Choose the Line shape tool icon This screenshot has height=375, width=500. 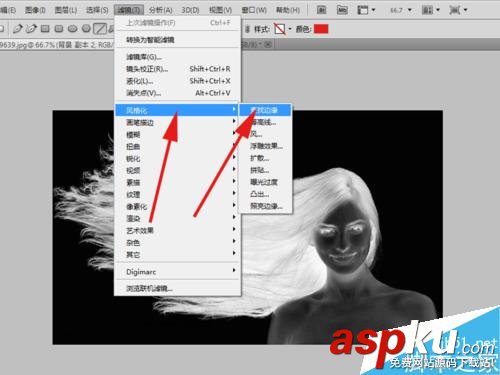(100, 29)
